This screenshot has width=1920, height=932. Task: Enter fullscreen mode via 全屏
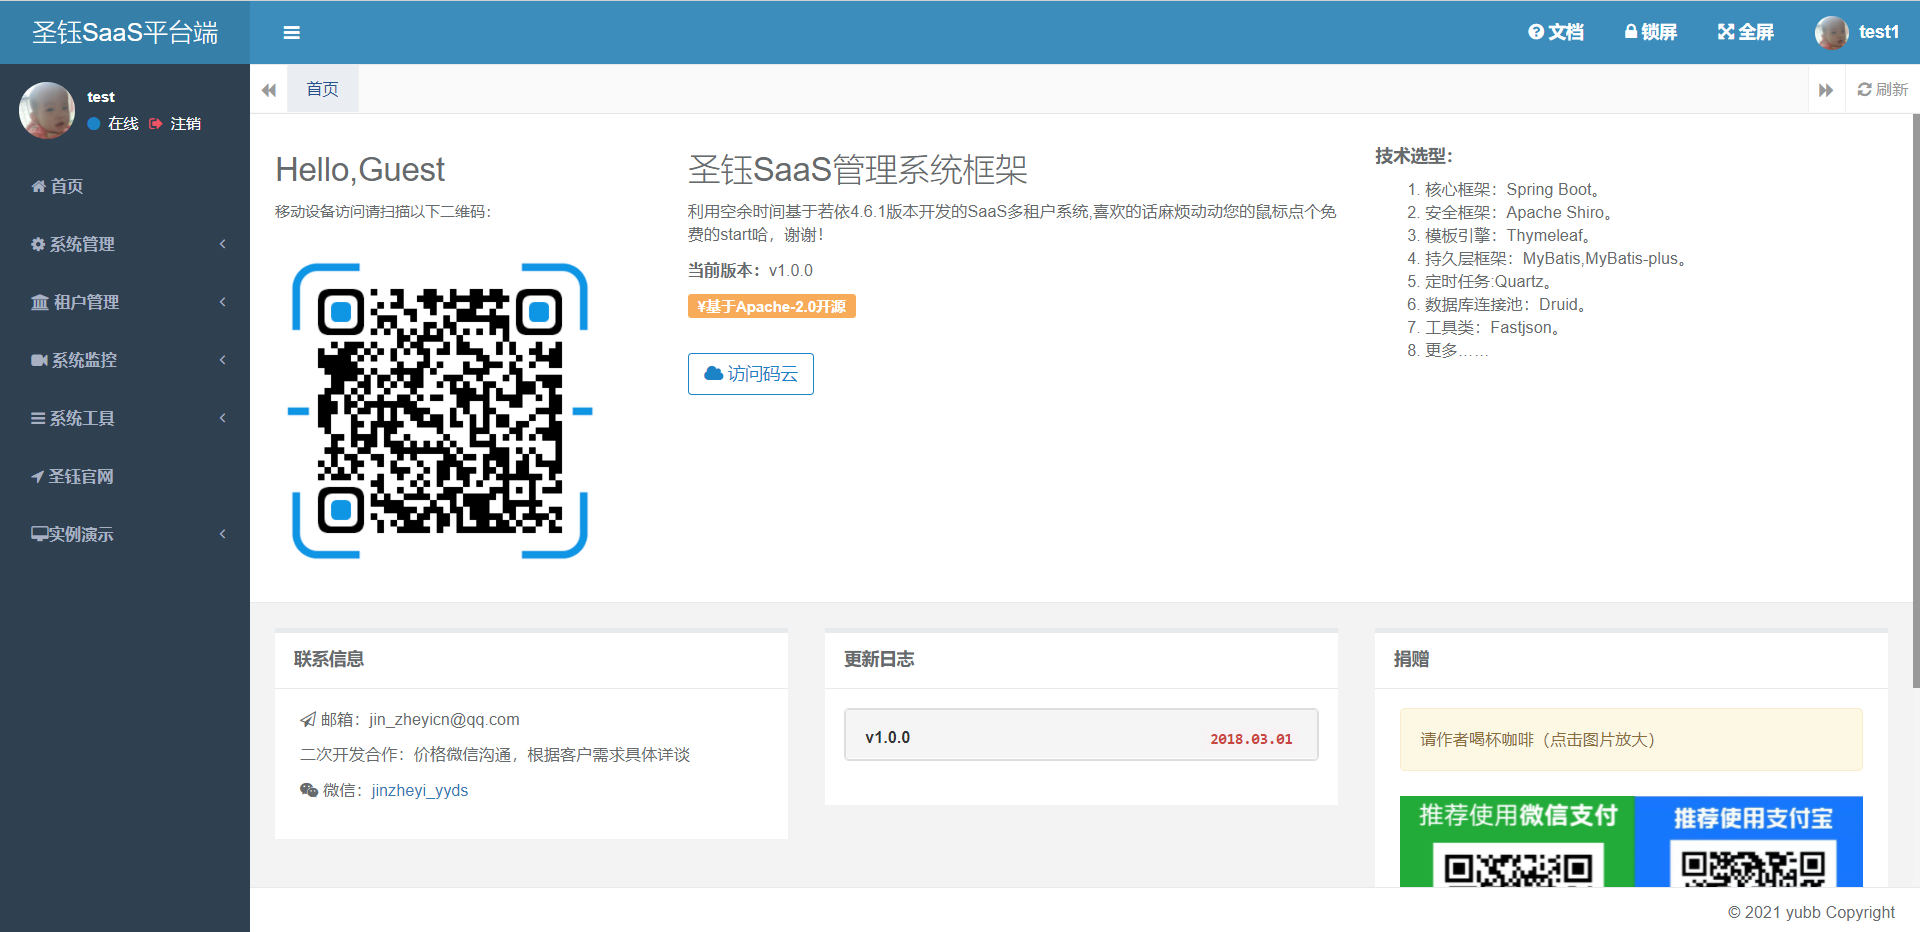(1746, 32)
